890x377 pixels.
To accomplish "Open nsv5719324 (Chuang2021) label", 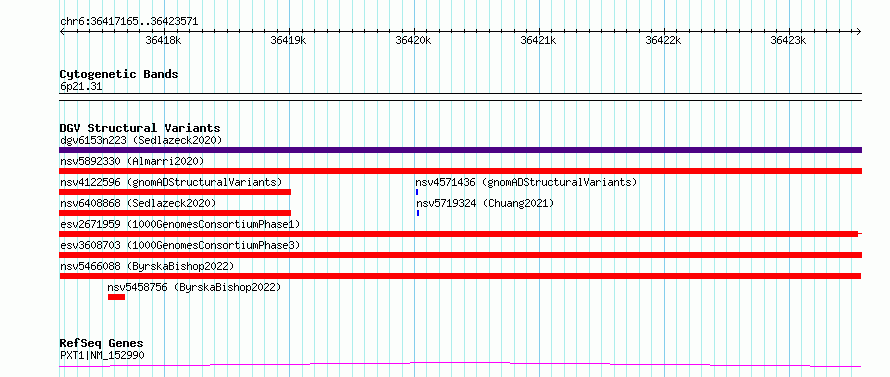I will [x=485, y=203].
